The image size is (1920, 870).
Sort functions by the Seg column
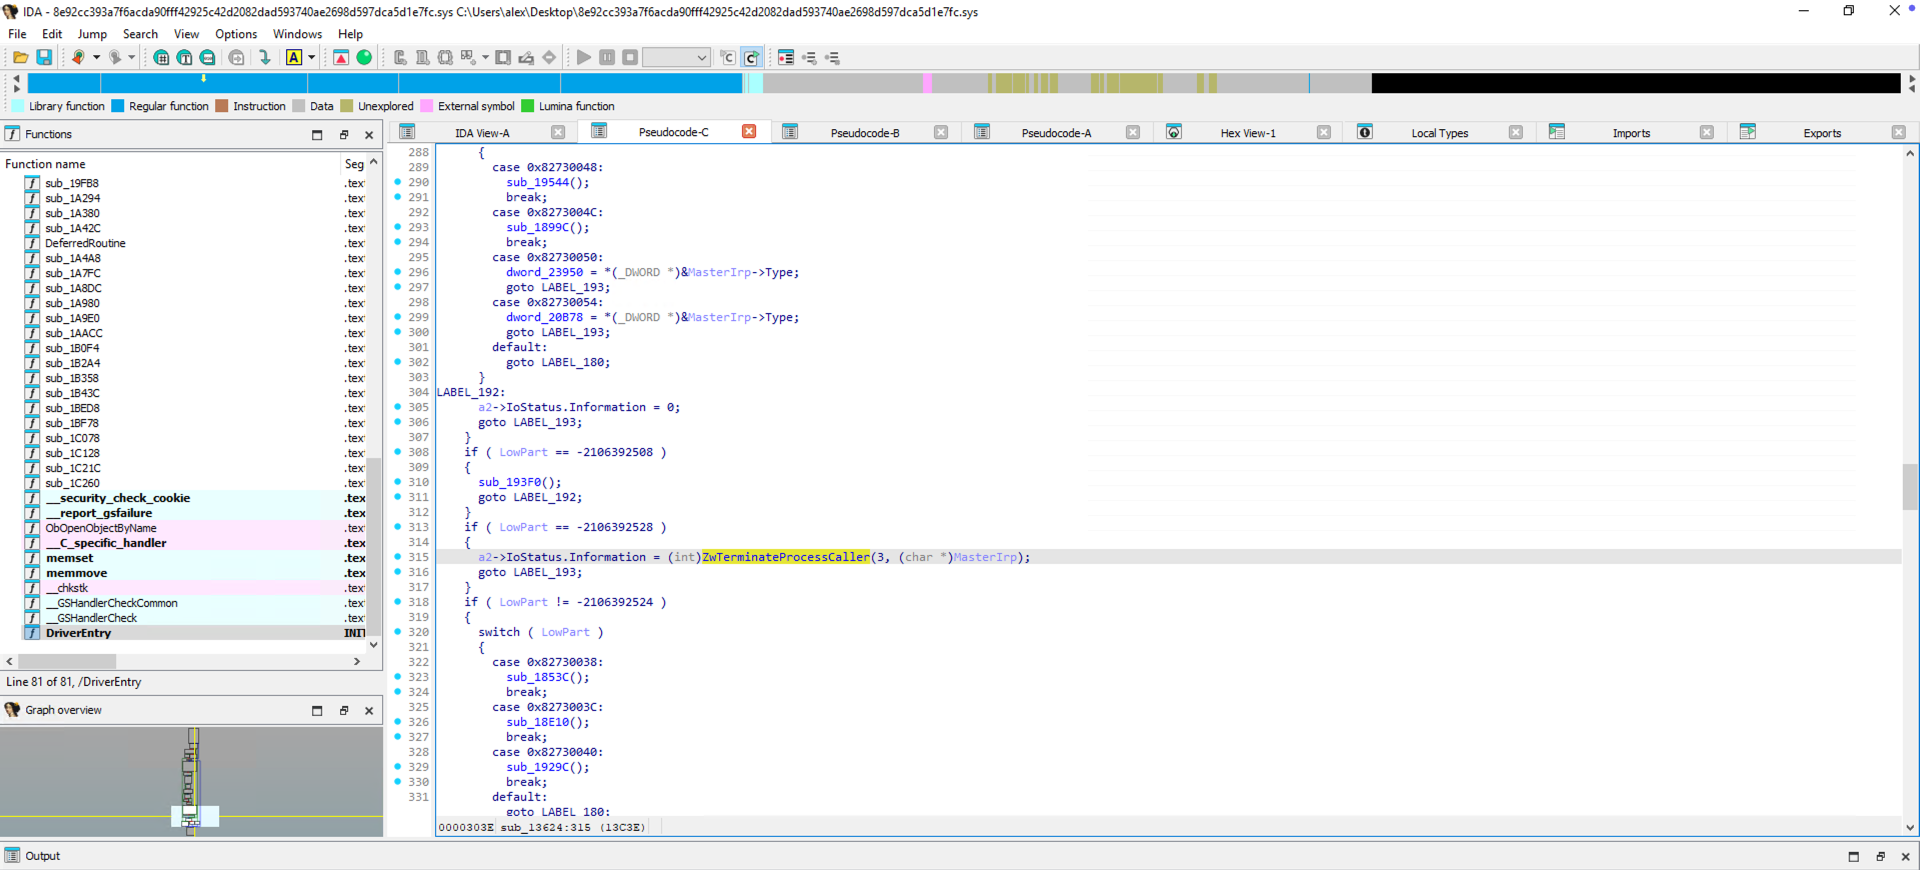pos(354,164)
